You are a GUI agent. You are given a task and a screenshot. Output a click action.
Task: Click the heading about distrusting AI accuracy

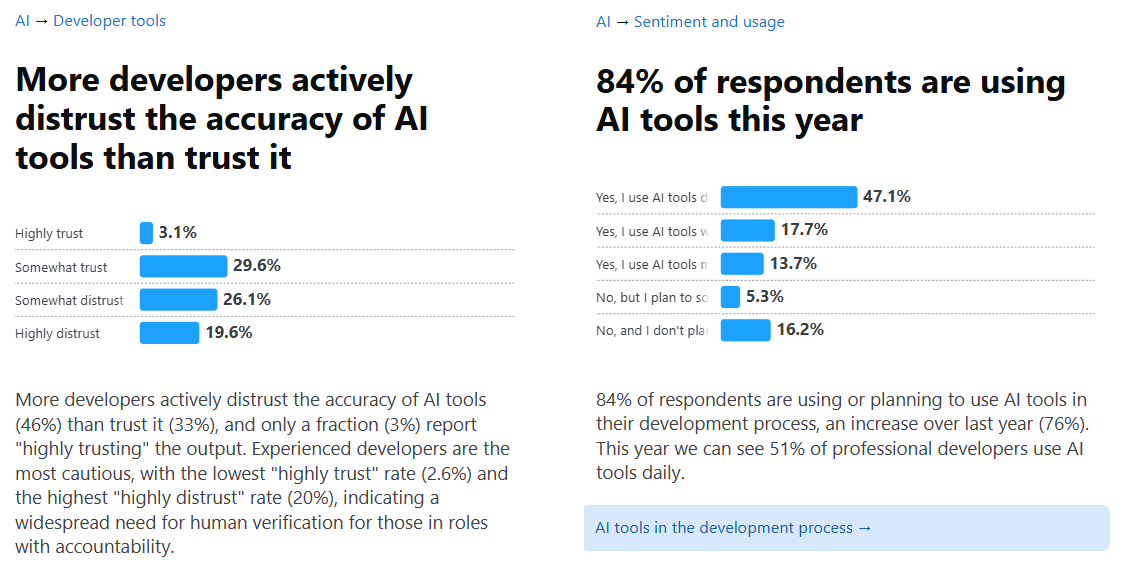click(x=222, y=118)
